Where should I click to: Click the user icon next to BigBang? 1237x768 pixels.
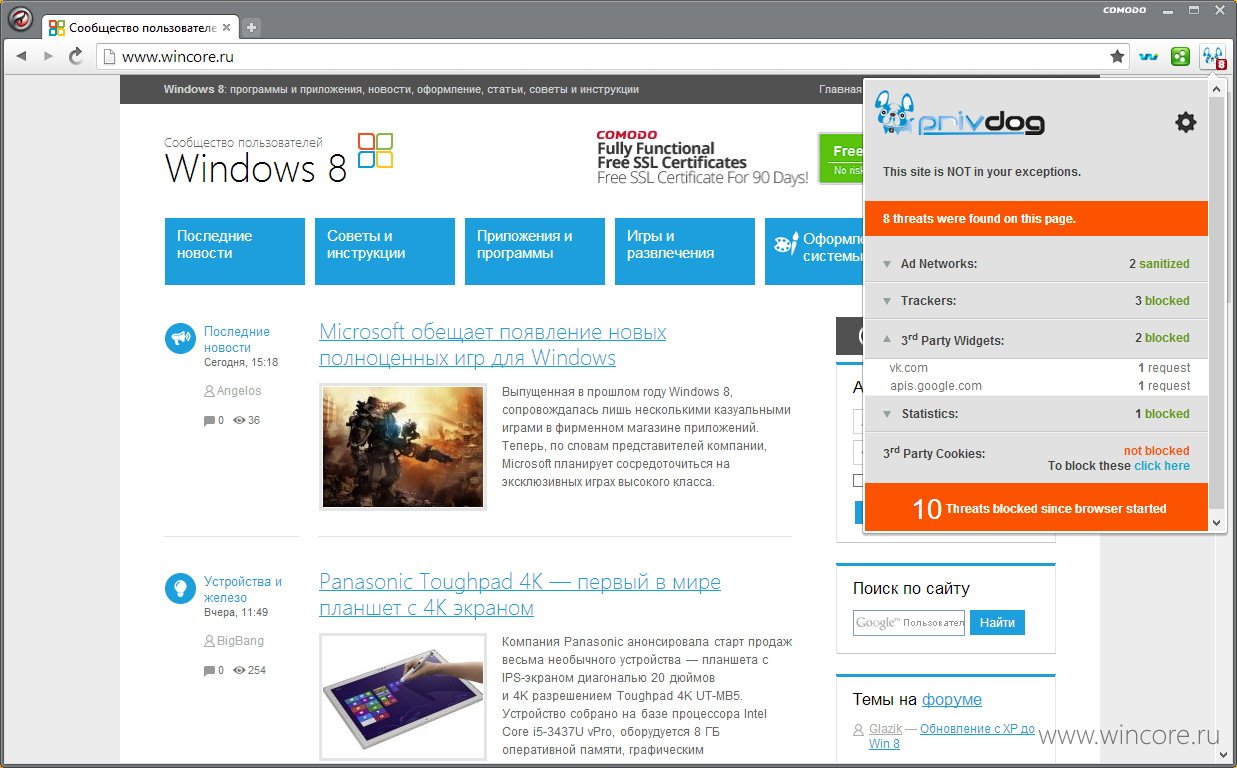209,641
